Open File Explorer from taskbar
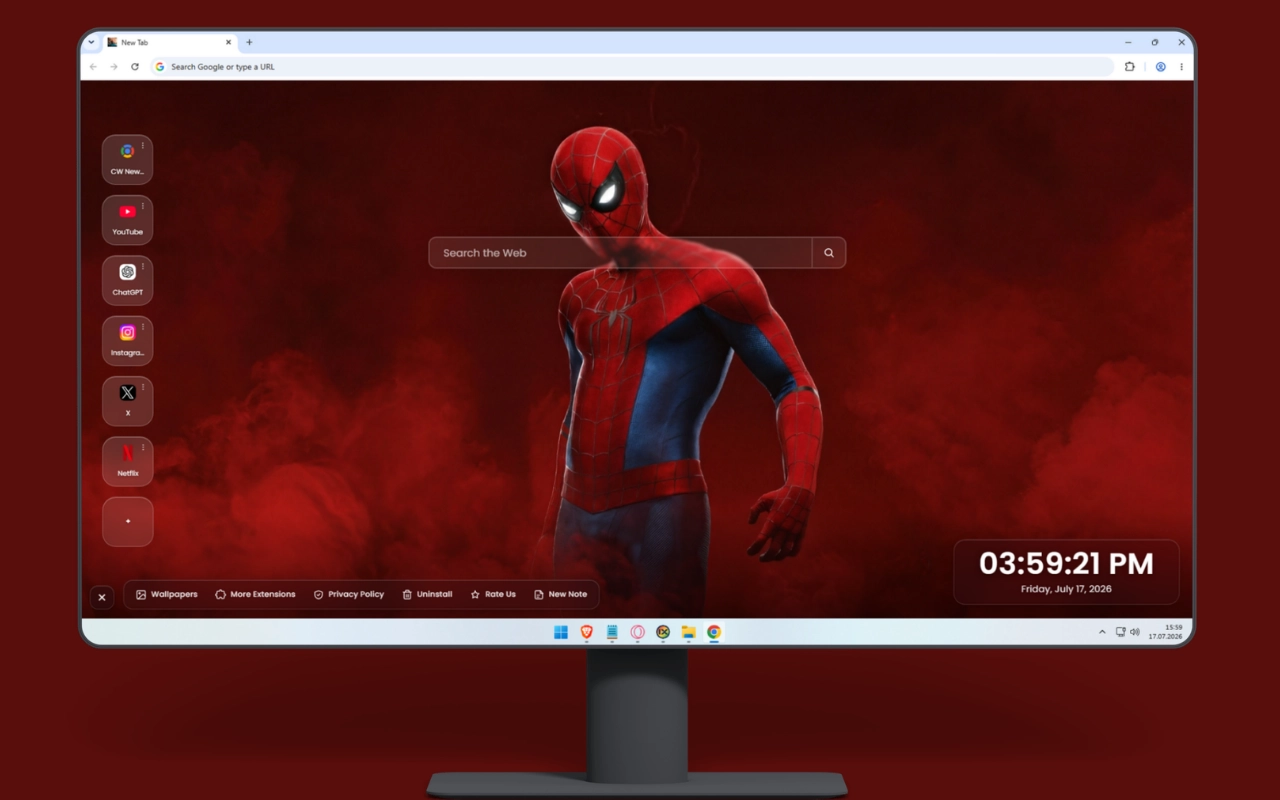This screenshot has height=800, width=1280. click(x=689, y=632)
